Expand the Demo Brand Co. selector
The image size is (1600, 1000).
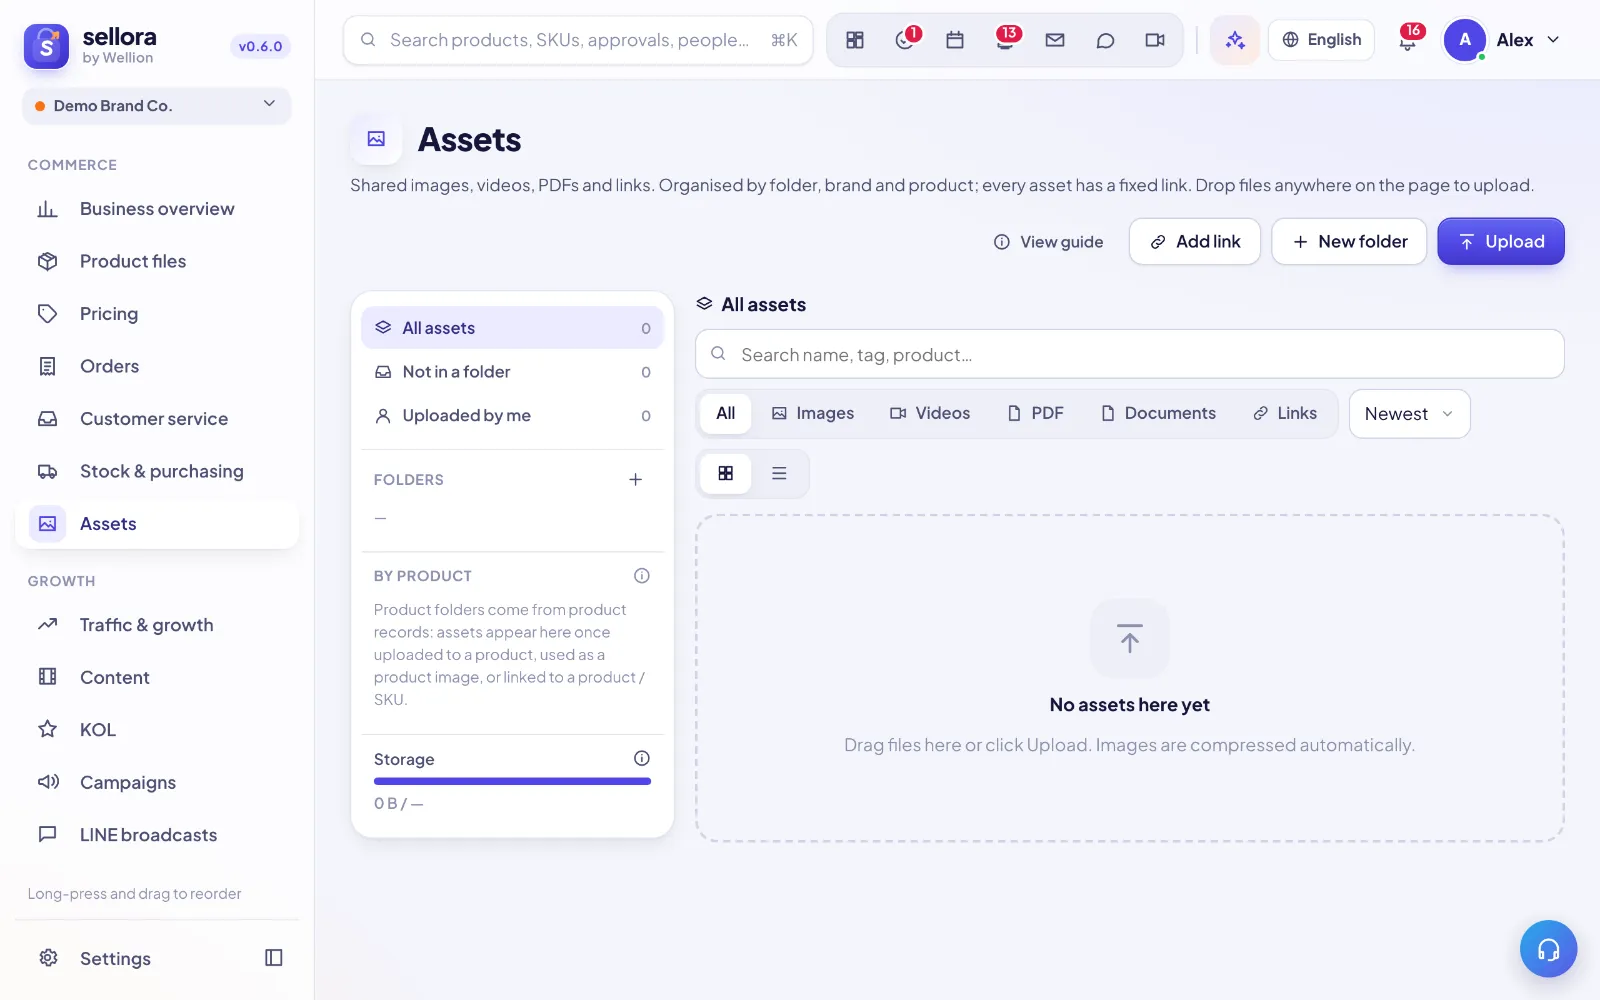pos(157,106)
